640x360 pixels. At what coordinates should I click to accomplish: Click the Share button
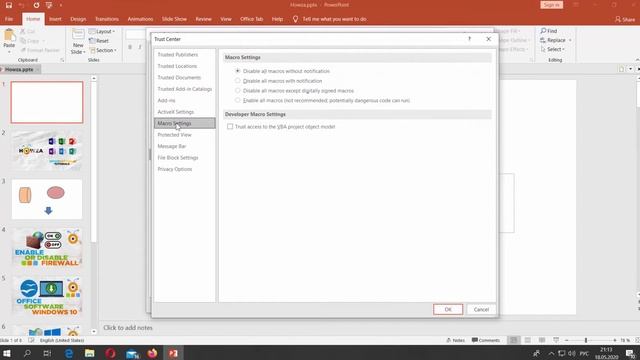click(x=625, y=19)
